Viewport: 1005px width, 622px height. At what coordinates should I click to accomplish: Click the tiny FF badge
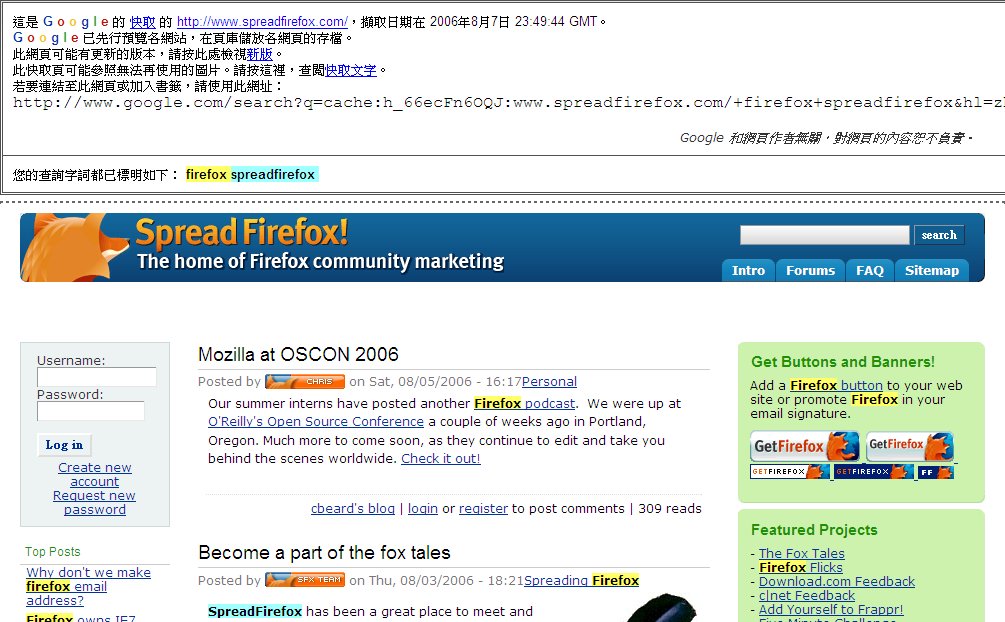(x=936, y=472)
